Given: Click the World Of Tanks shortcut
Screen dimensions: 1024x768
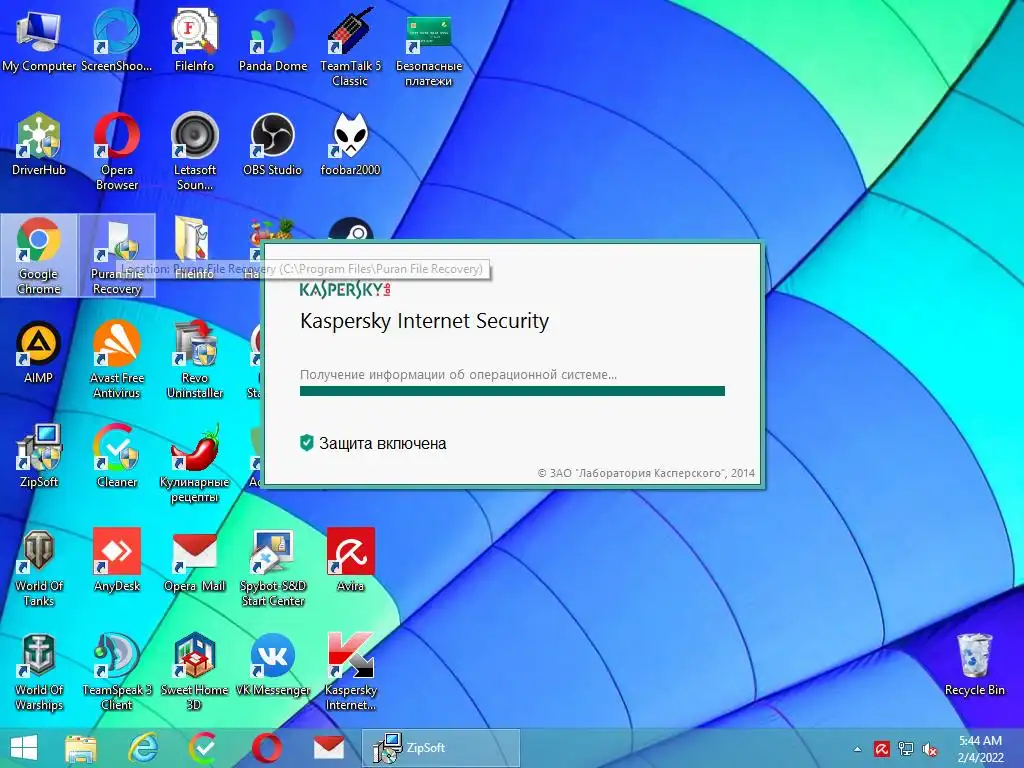Looking at the screenshot, I should click(39, 568).
